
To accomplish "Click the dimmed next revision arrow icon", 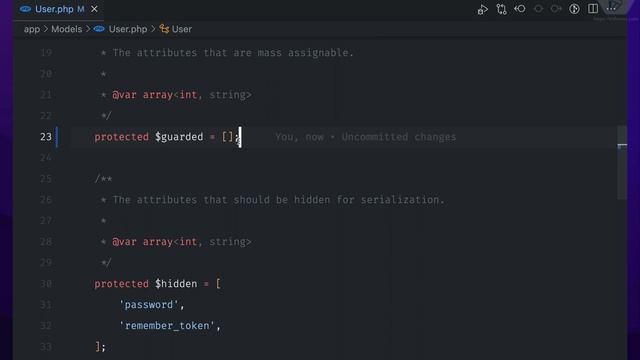I will pos(556,9).
